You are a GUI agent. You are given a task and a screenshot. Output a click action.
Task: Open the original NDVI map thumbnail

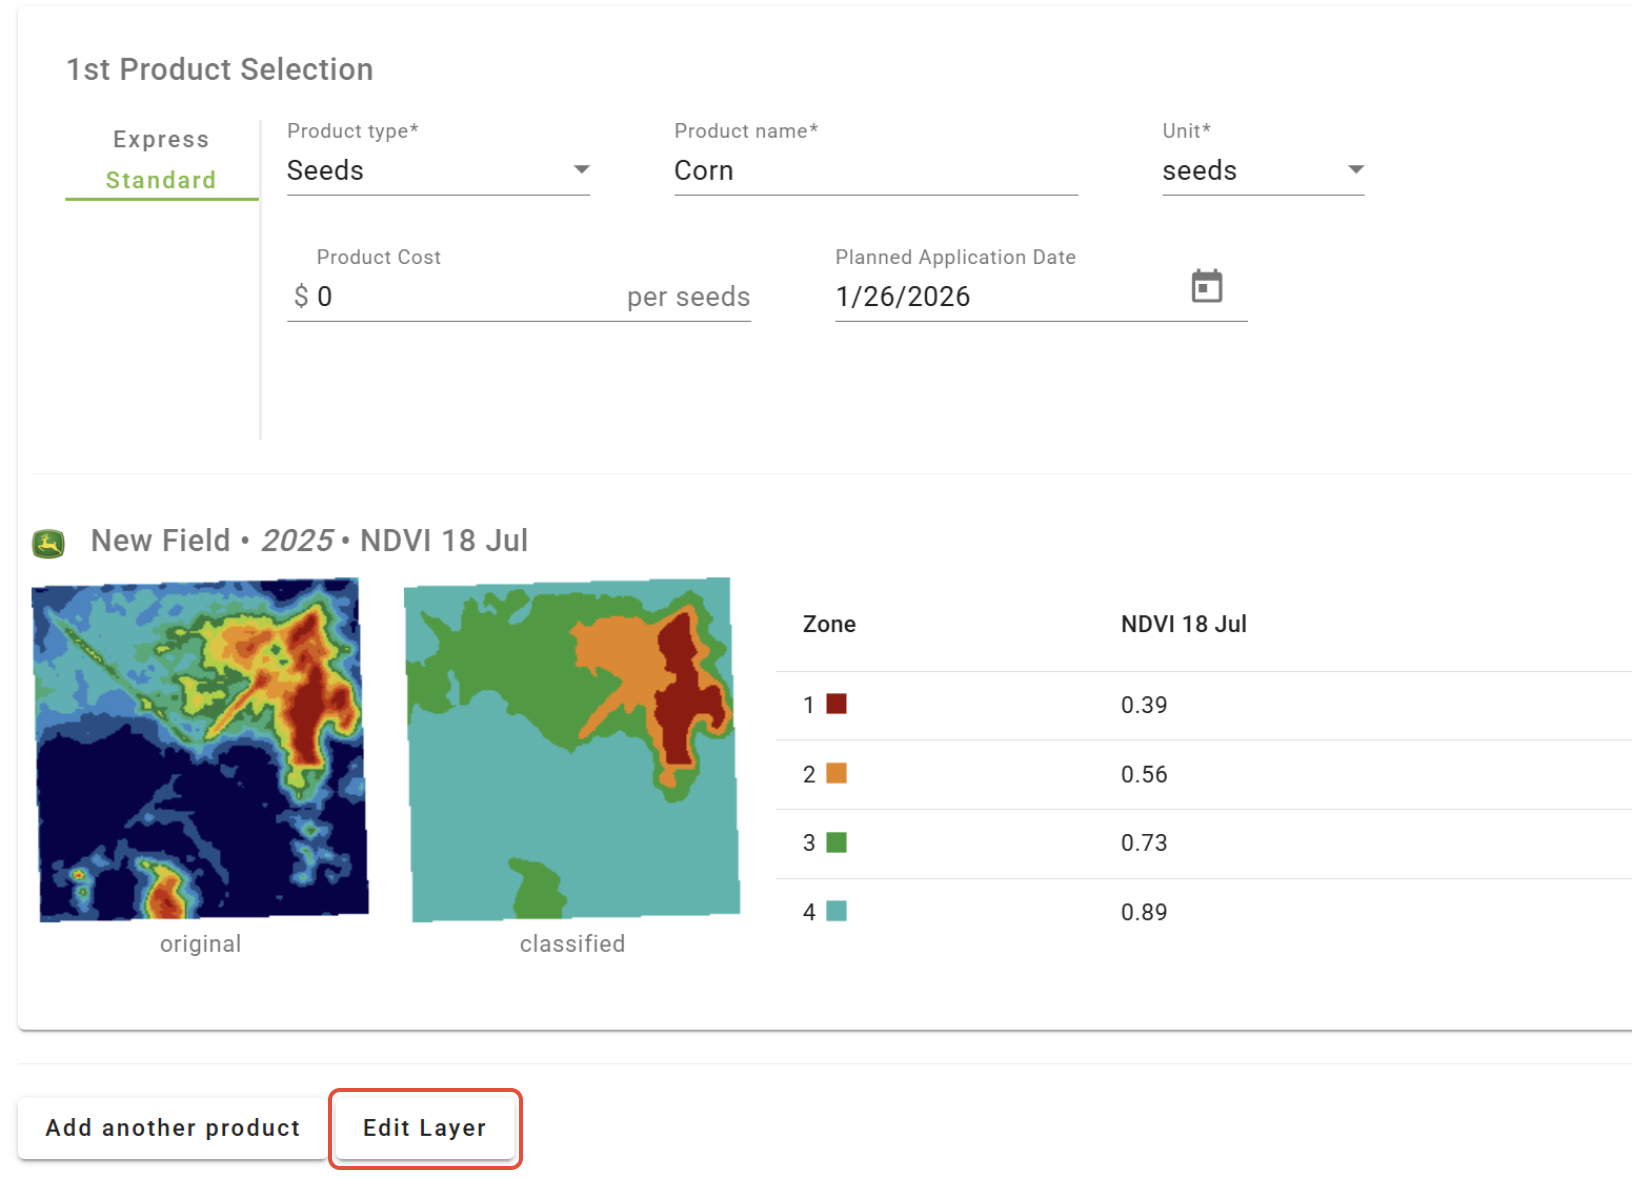(x=201, y=749)
